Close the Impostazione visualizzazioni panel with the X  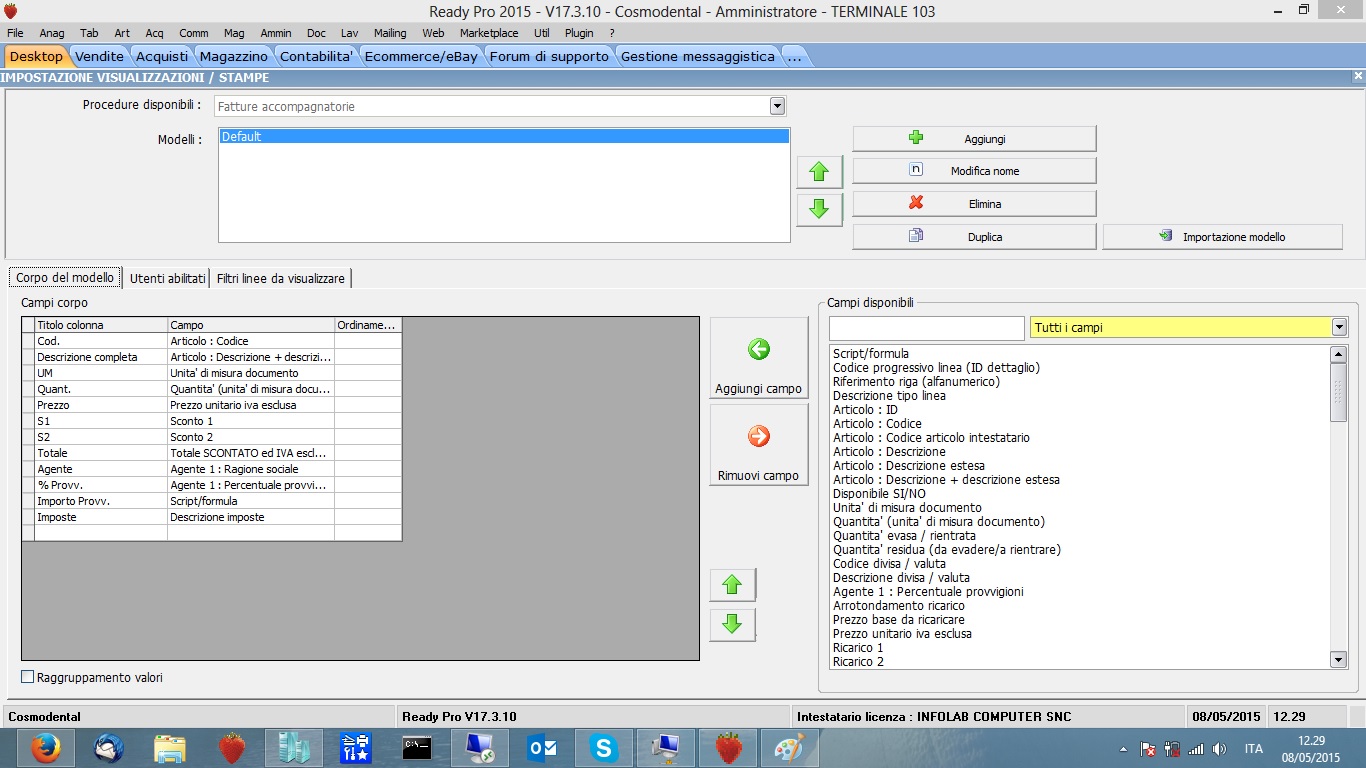1358,76
